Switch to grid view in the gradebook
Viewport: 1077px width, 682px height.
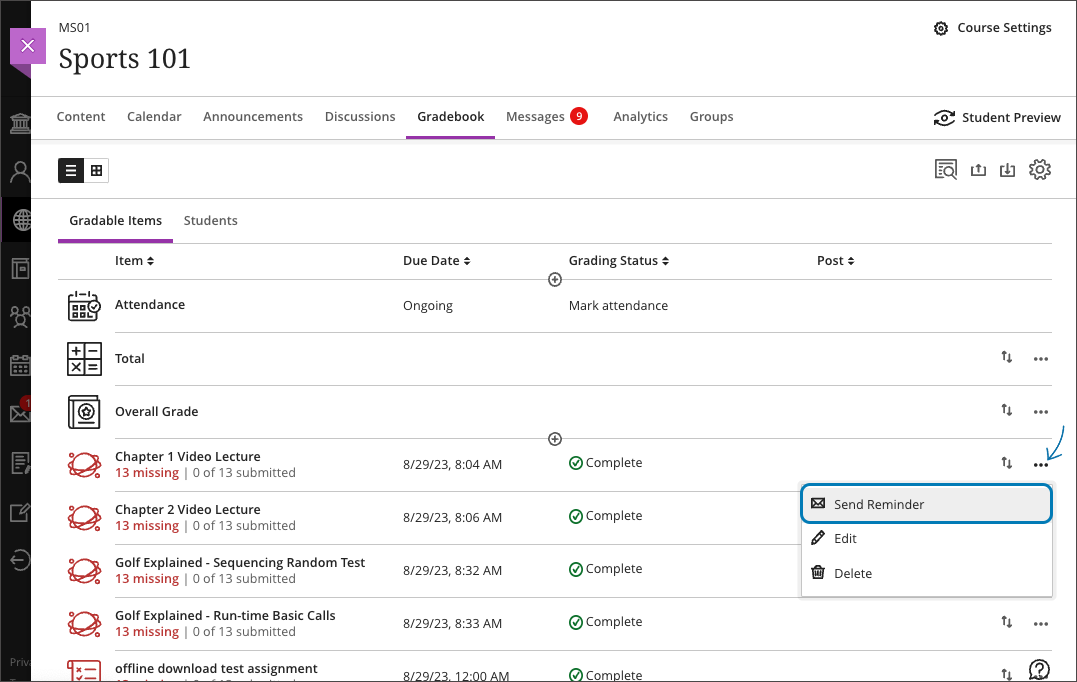[97, 170]
